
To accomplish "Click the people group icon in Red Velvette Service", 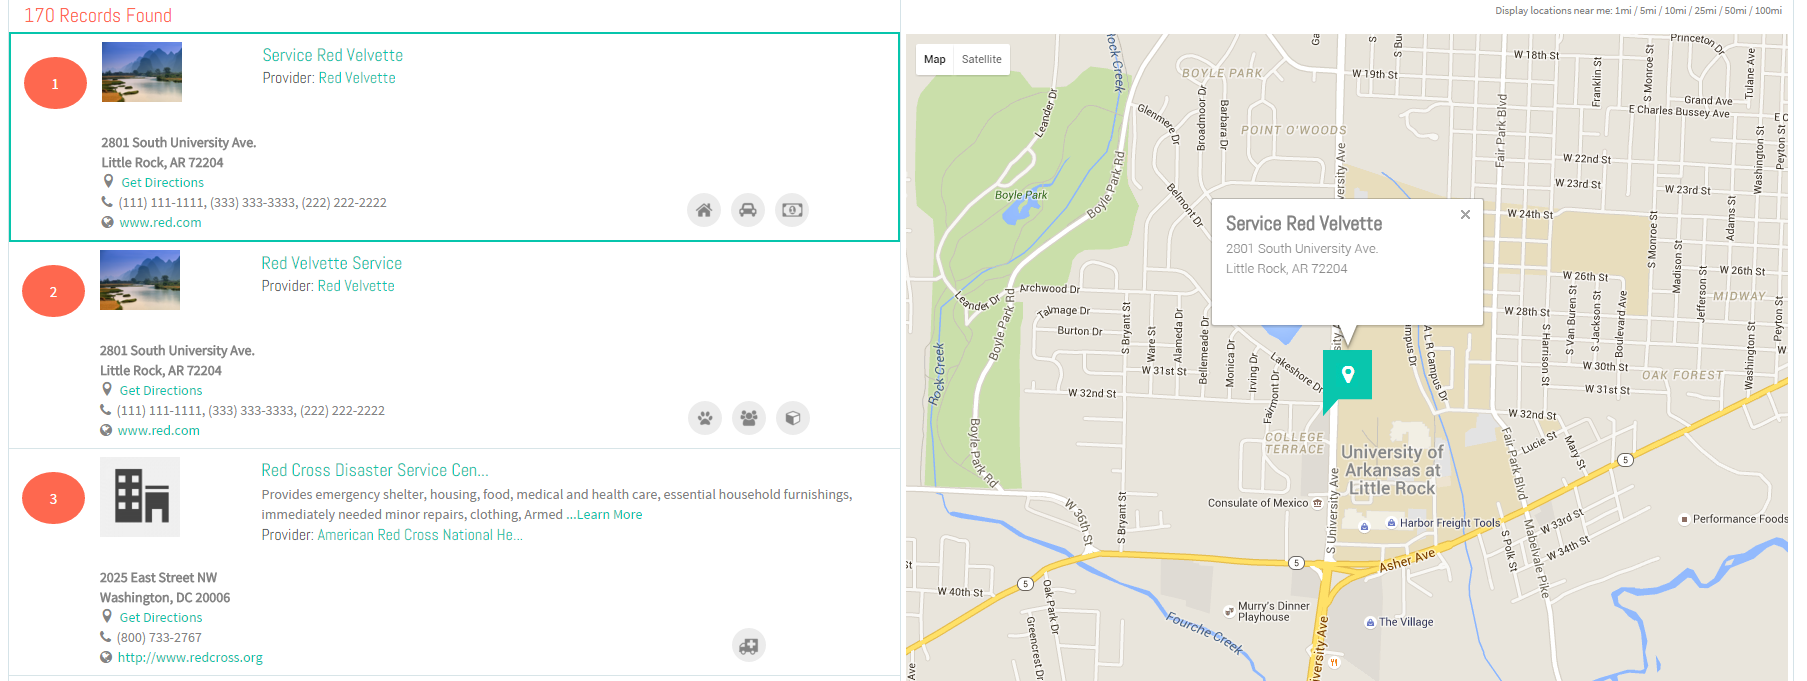I will point(749,418).
